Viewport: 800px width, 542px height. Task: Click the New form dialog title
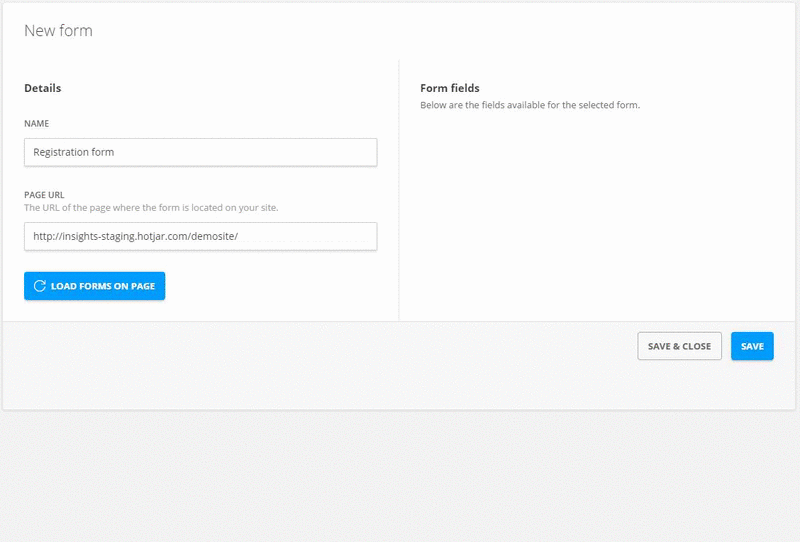(x=58, y=31)
